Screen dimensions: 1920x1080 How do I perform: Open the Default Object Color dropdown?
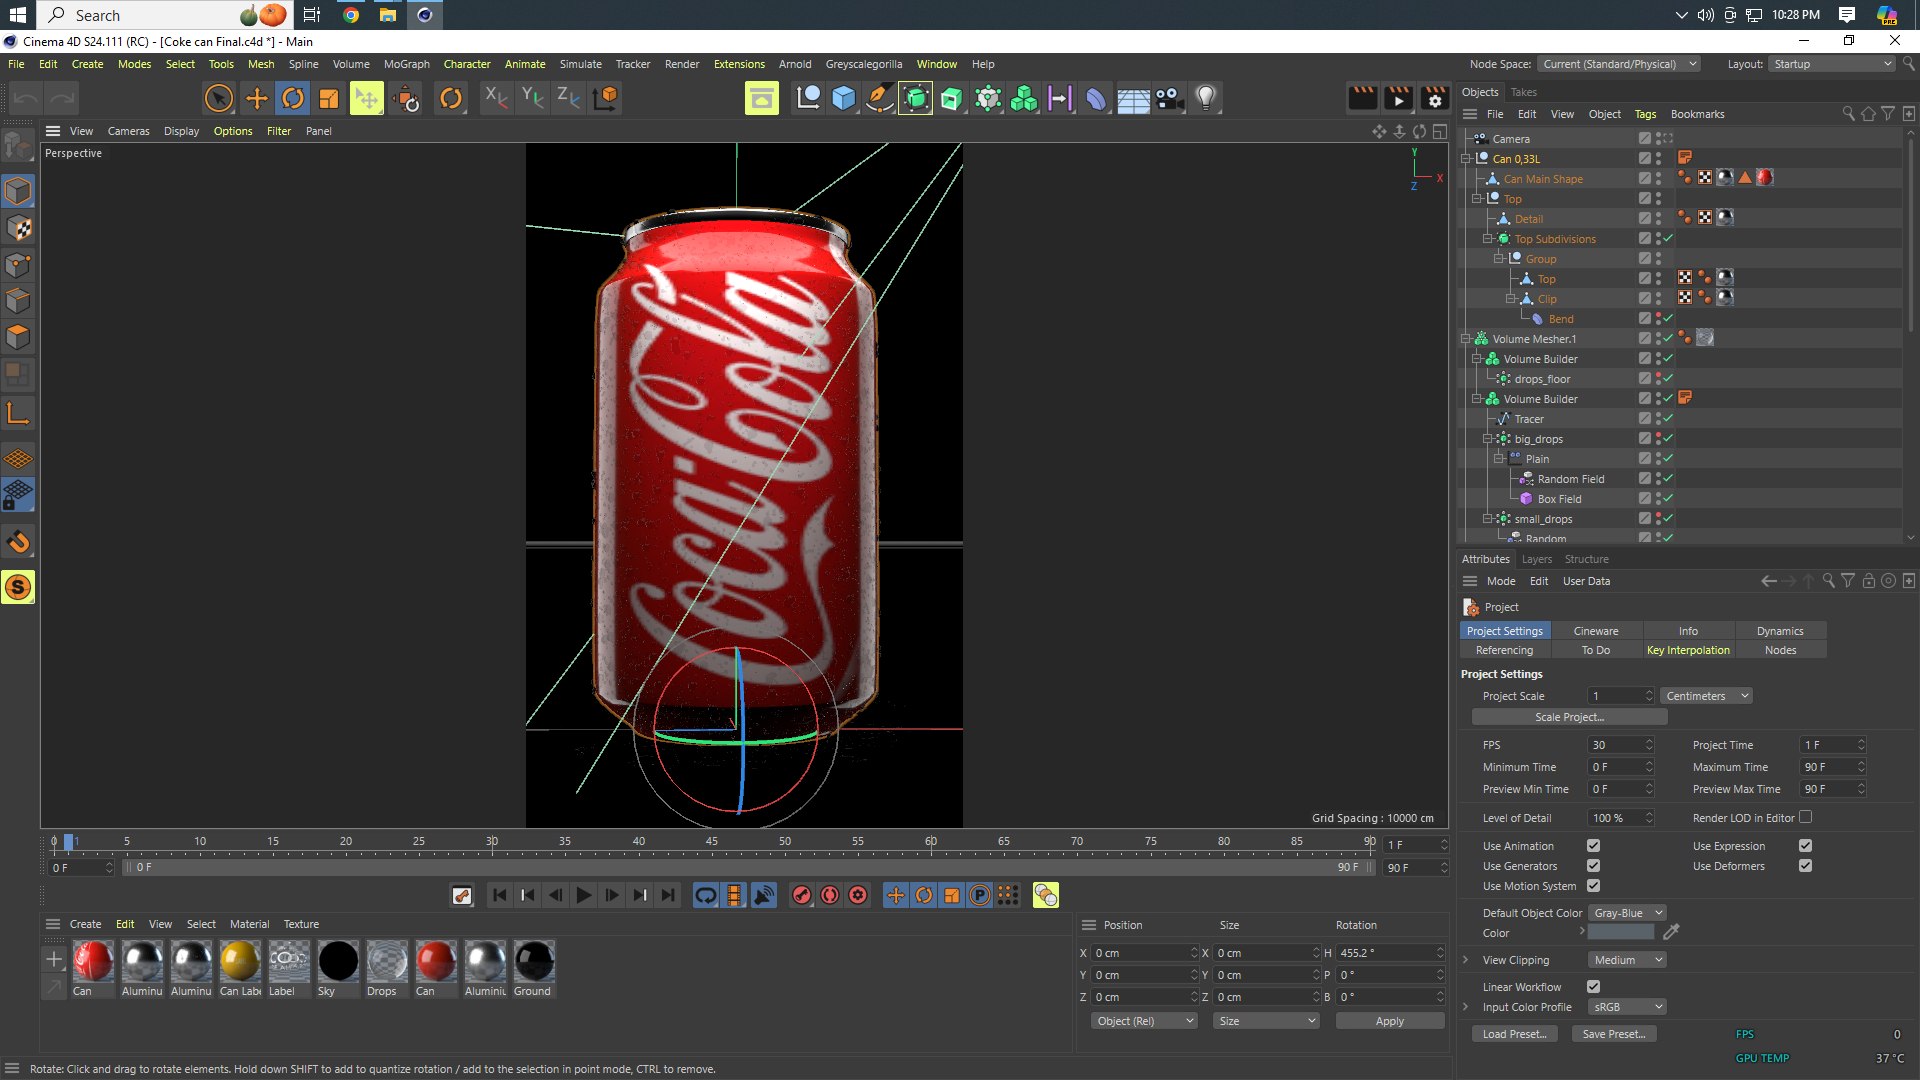coord(1627,913)
